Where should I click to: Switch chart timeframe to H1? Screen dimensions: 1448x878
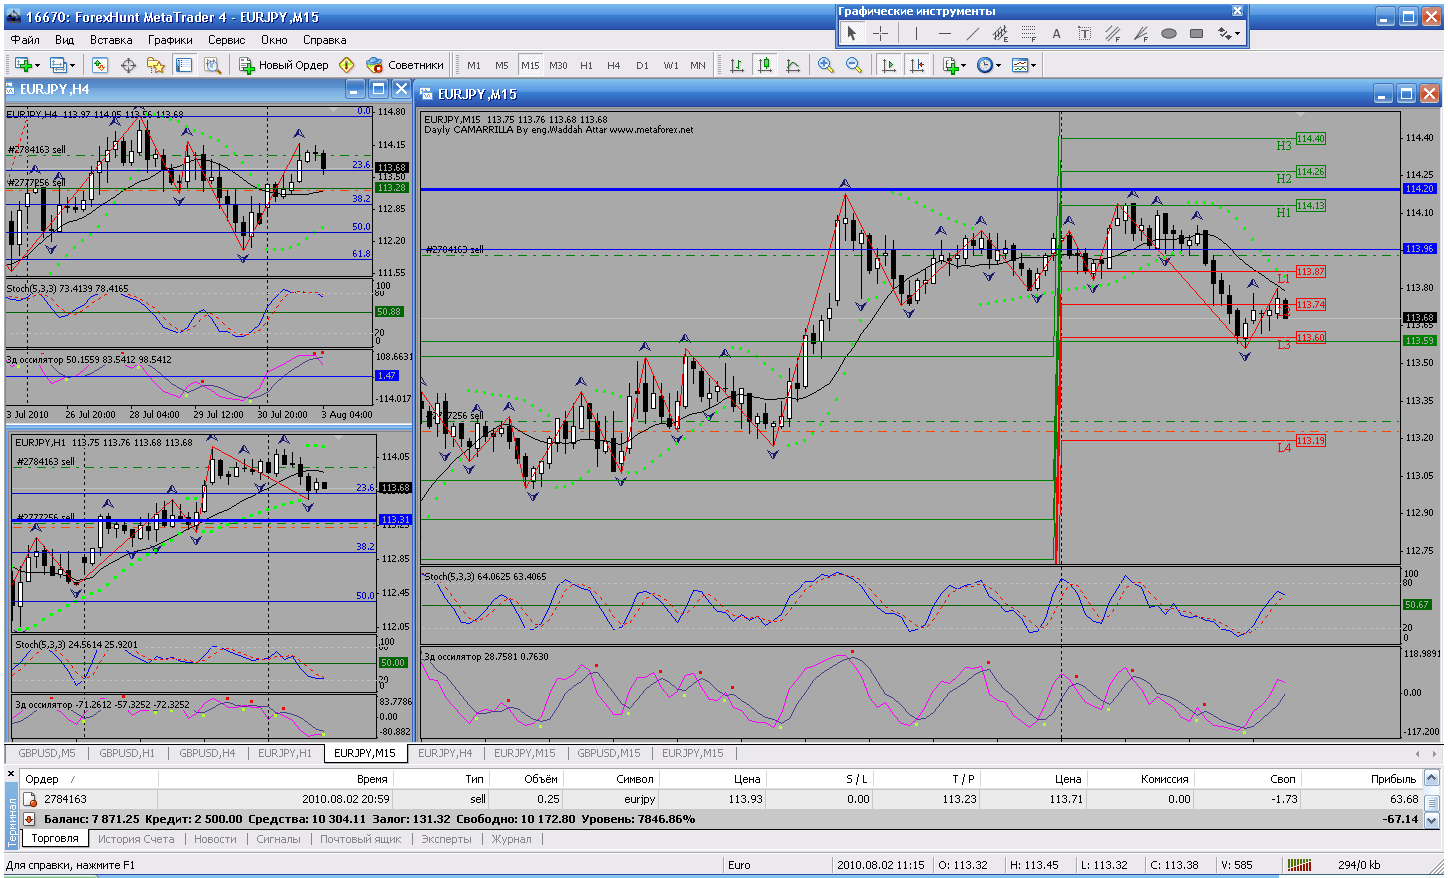[586, 65]
